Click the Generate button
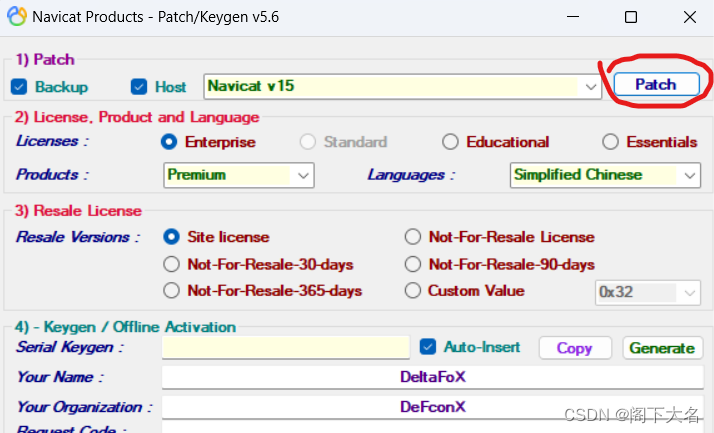 662,348
